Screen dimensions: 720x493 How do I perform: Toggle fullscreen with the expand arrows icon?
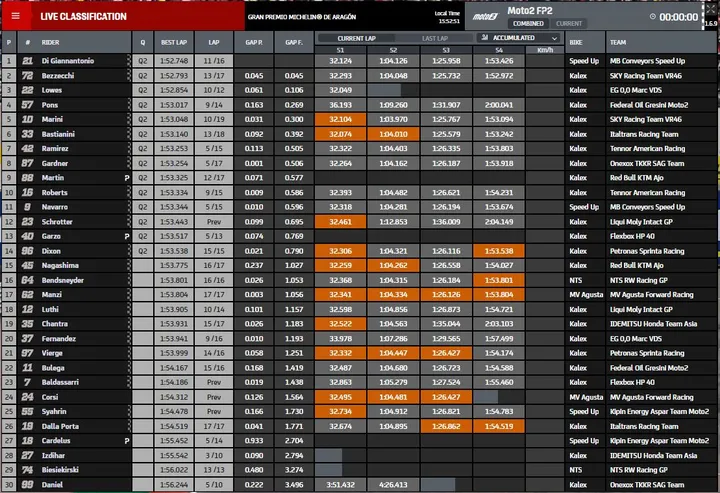[x=711, y=9]
